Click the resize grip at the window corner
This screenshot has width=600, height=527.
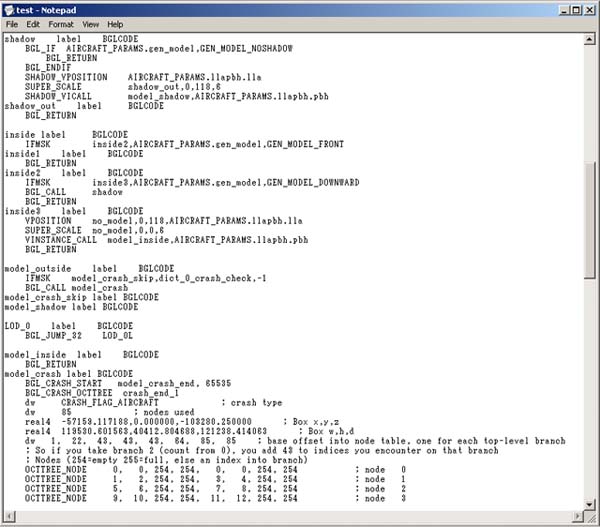pyautogui.click(x=590, y=516)
